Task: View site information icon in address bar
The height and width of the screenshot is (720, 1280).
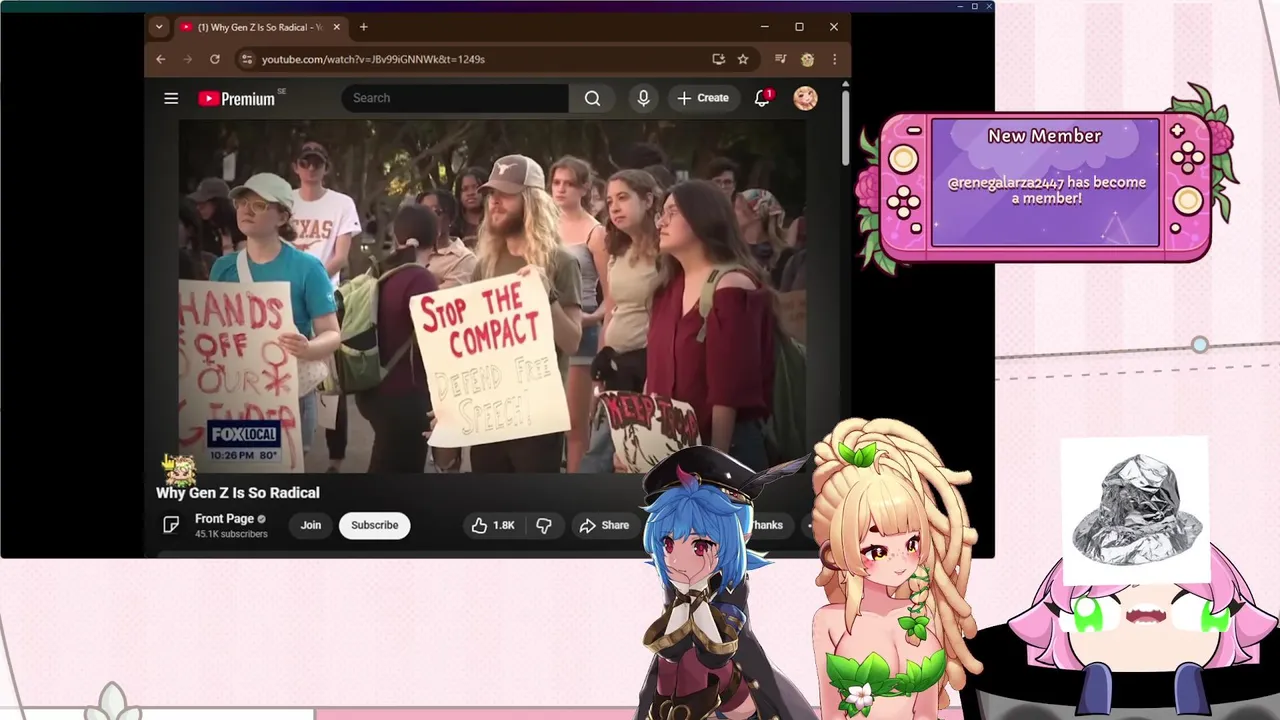Action: coord(247,59)
